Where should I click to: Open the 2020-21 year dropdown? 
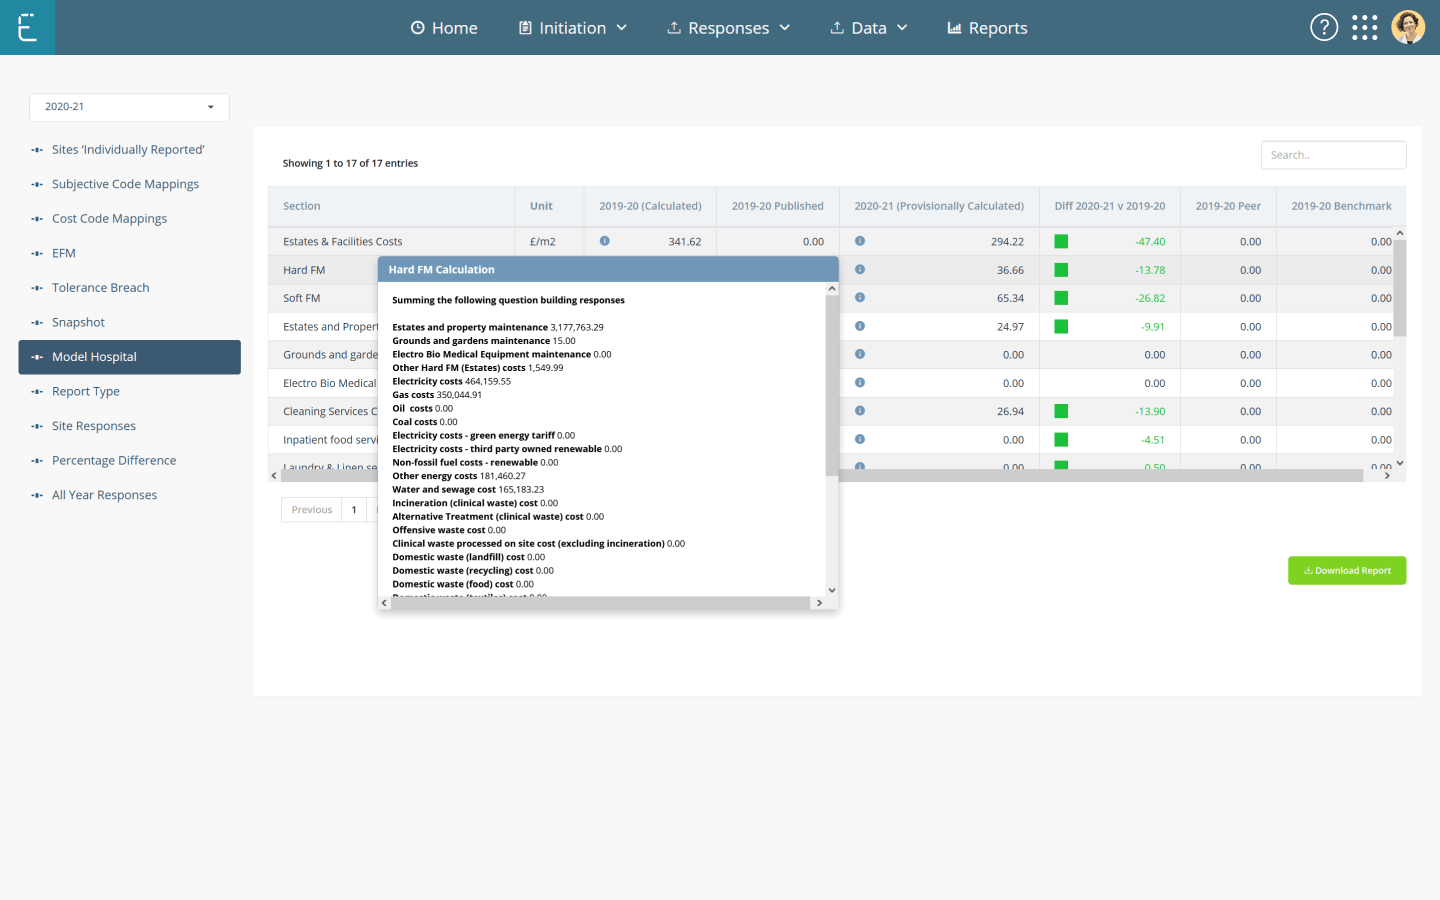pyautogui.click(x=129, y=107)
